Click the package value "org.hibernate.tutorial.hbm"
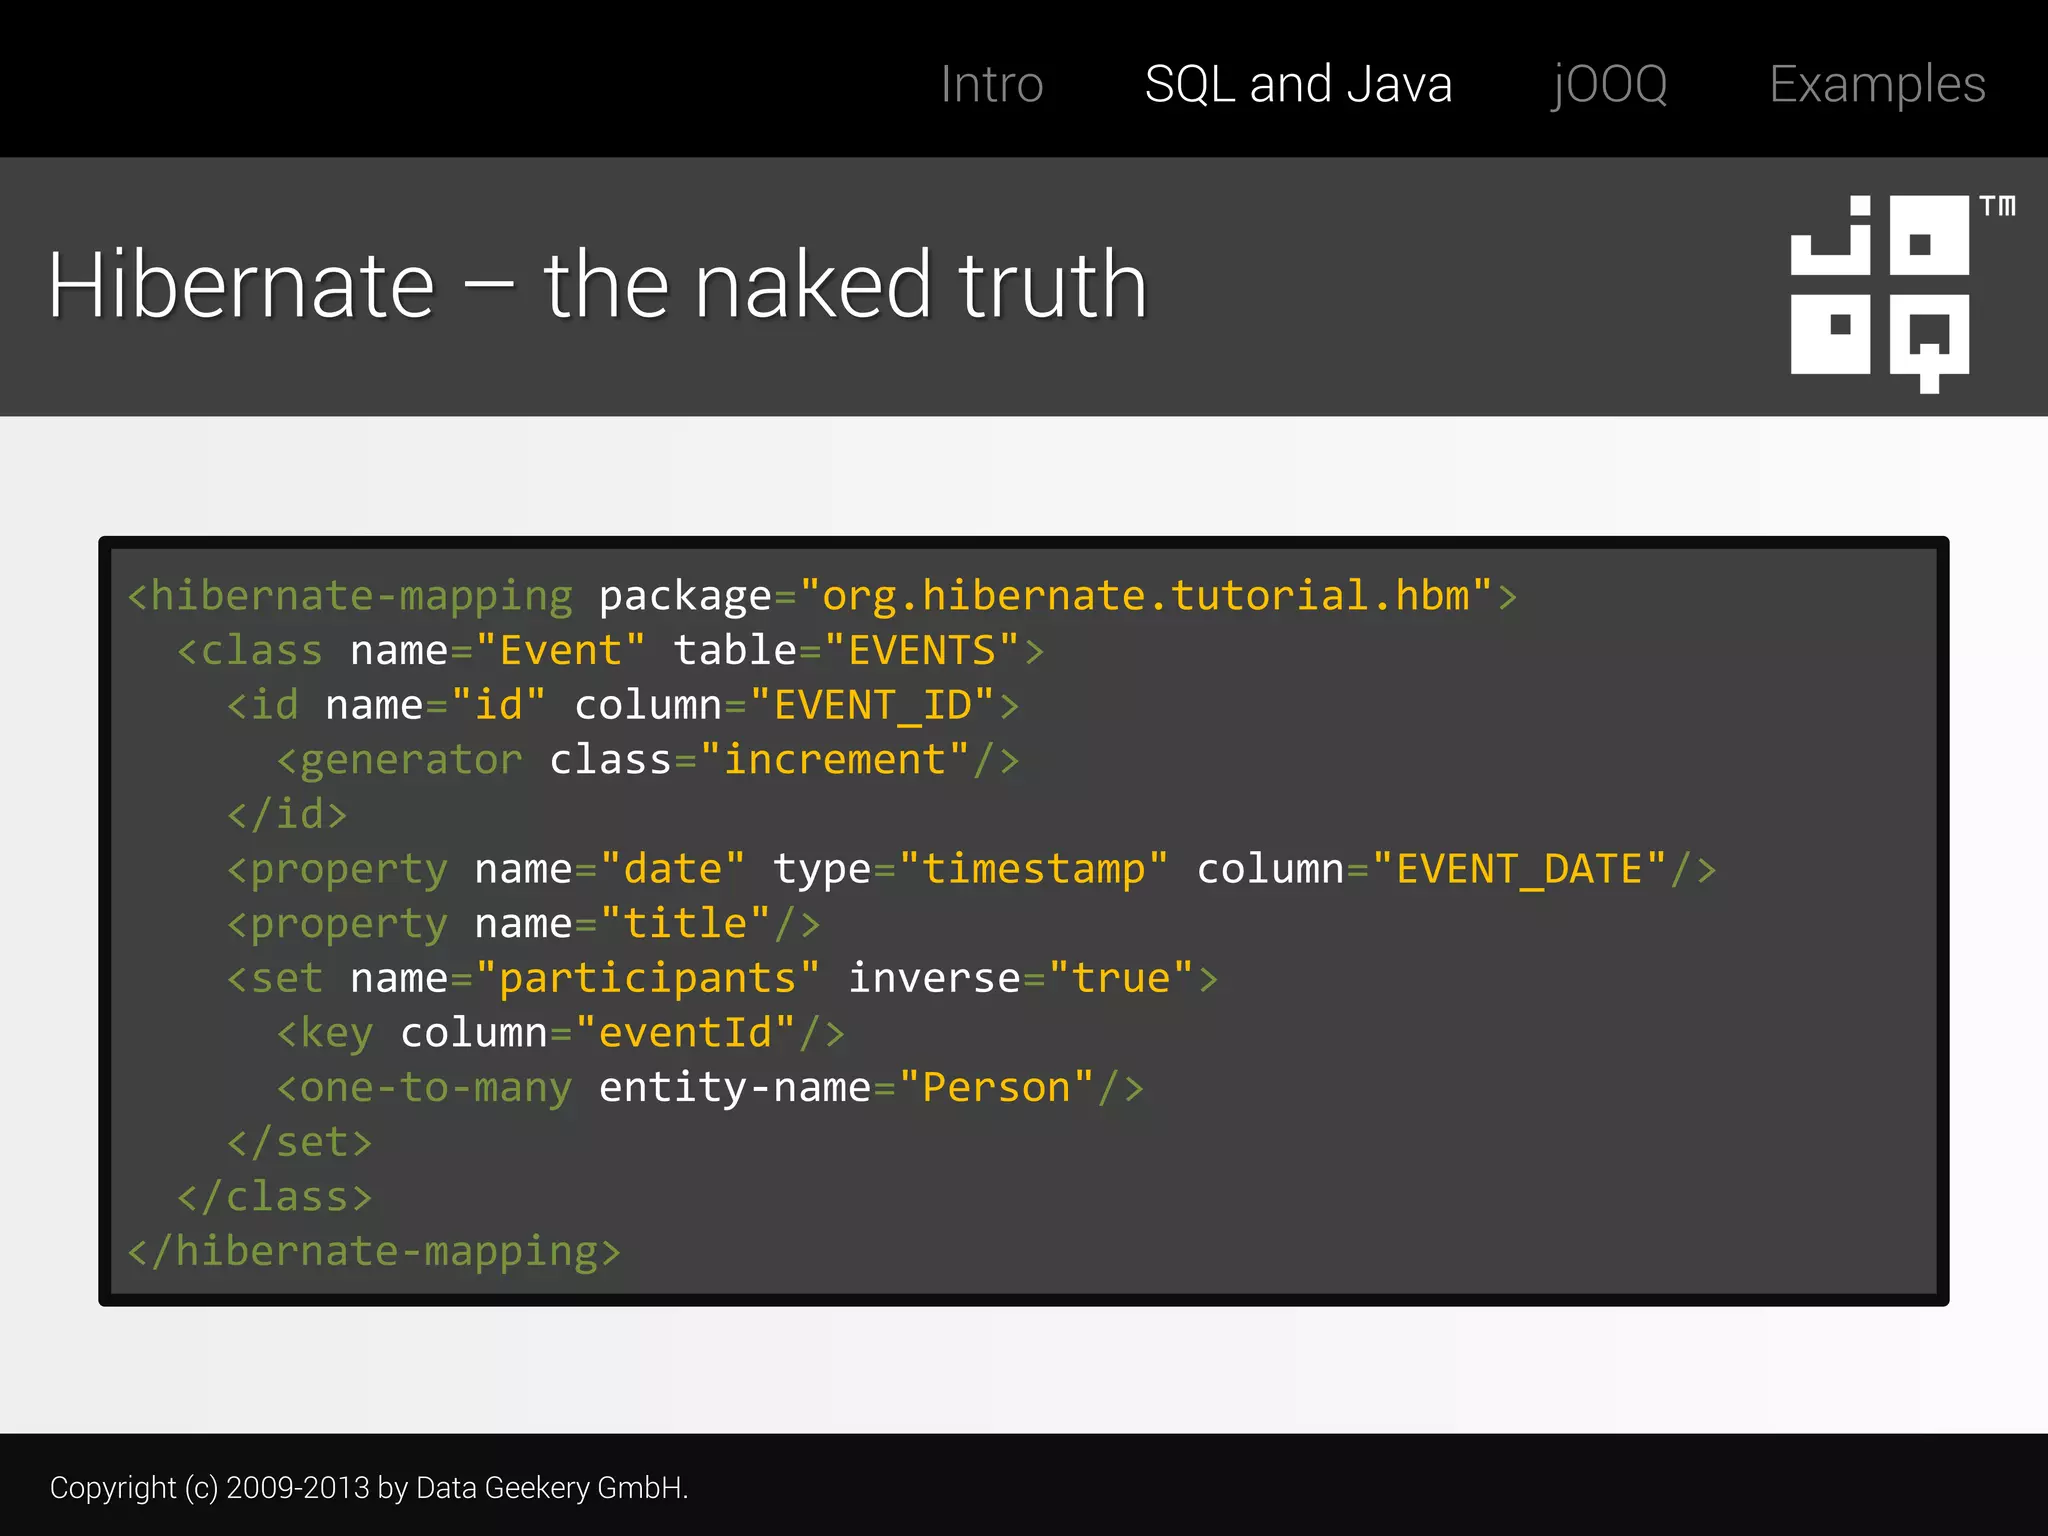Image resolution: width=2048 pixels, height=1536 pixels. click(1145, 596)
